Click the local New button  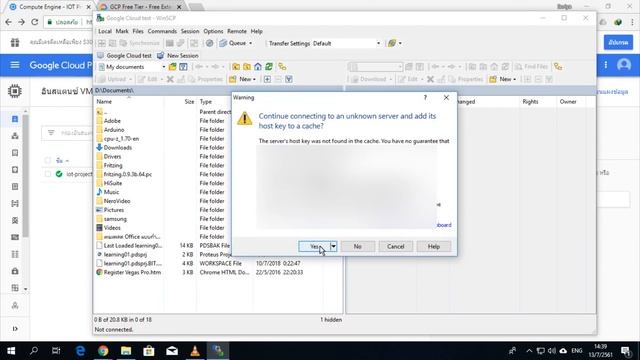point(242,79)
